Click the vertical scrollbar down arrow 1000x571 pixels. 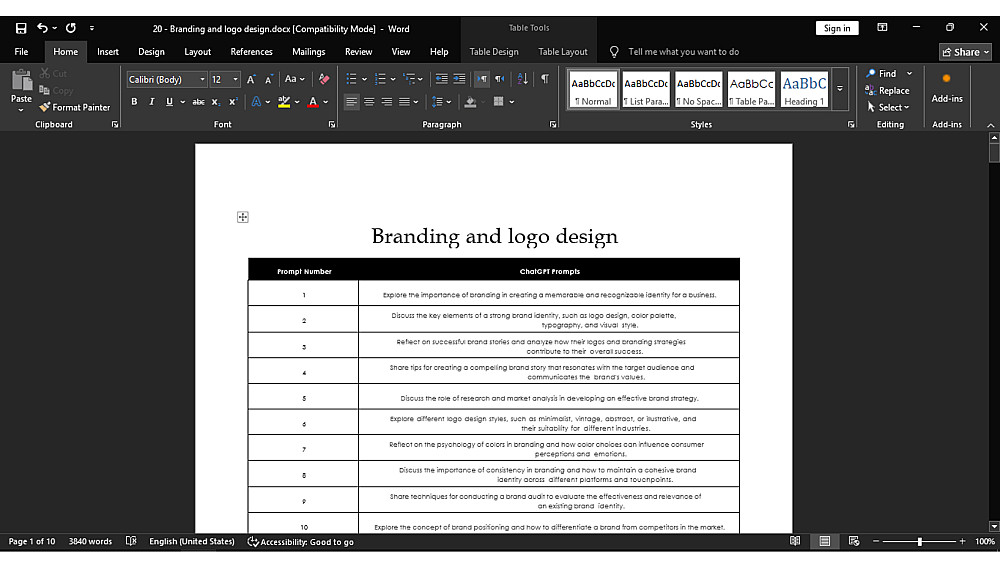994,526
